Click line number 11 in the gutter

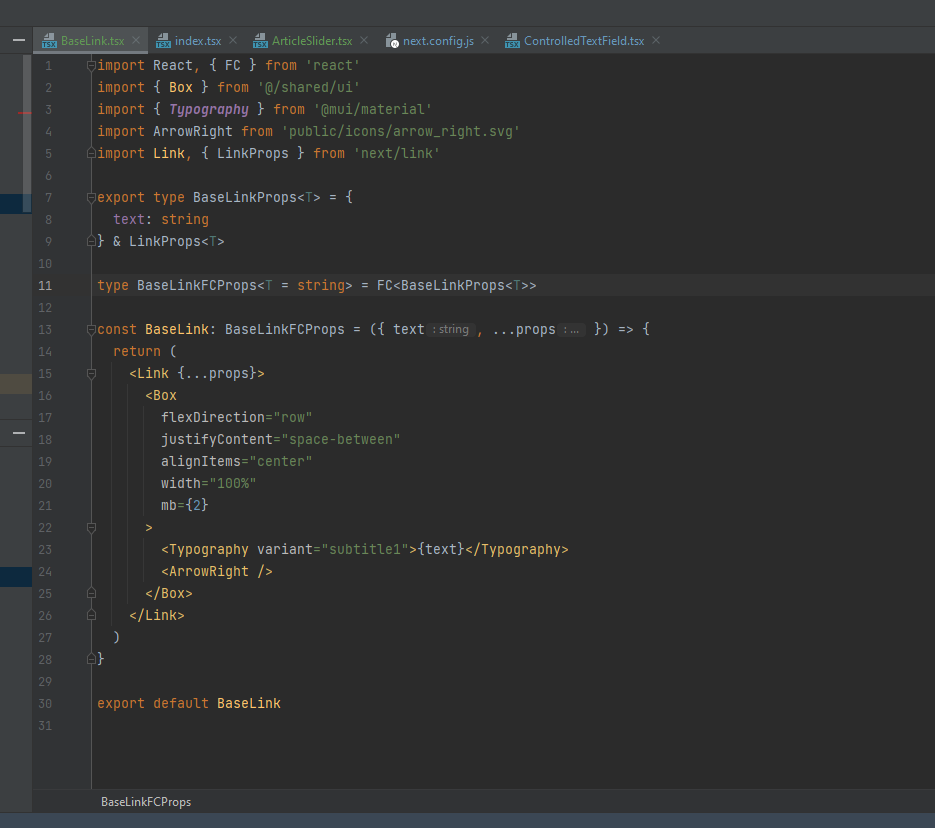click(x=45, y=284)
